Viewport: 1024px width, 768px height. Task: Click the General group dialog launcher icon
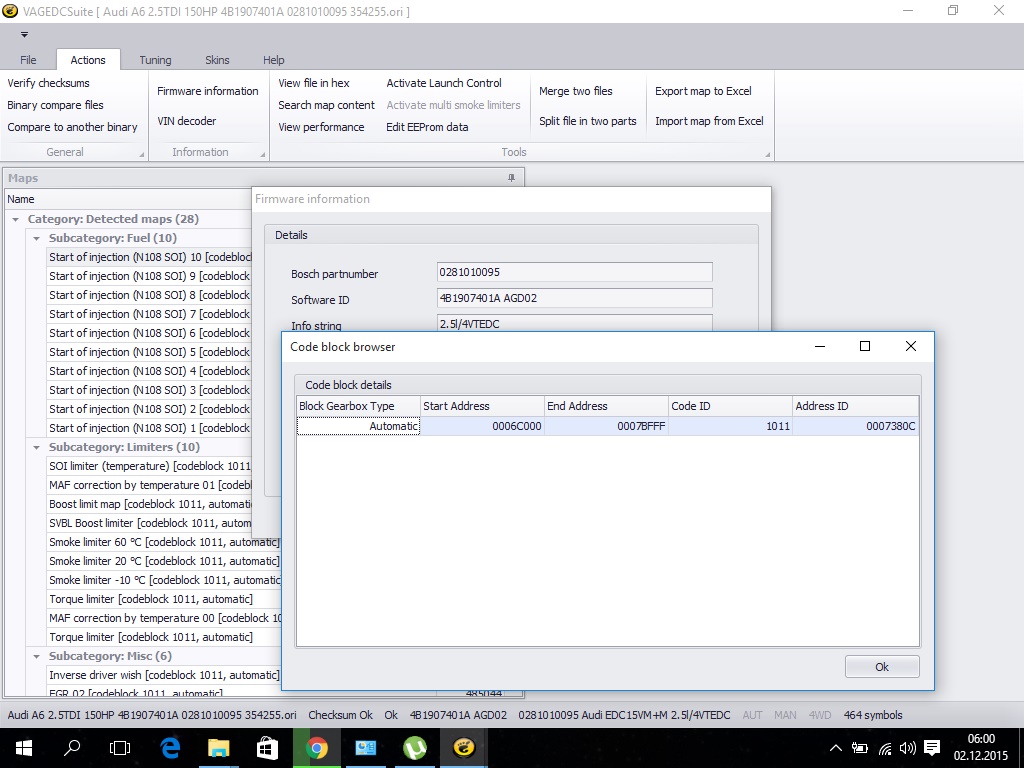click(141, 154)
